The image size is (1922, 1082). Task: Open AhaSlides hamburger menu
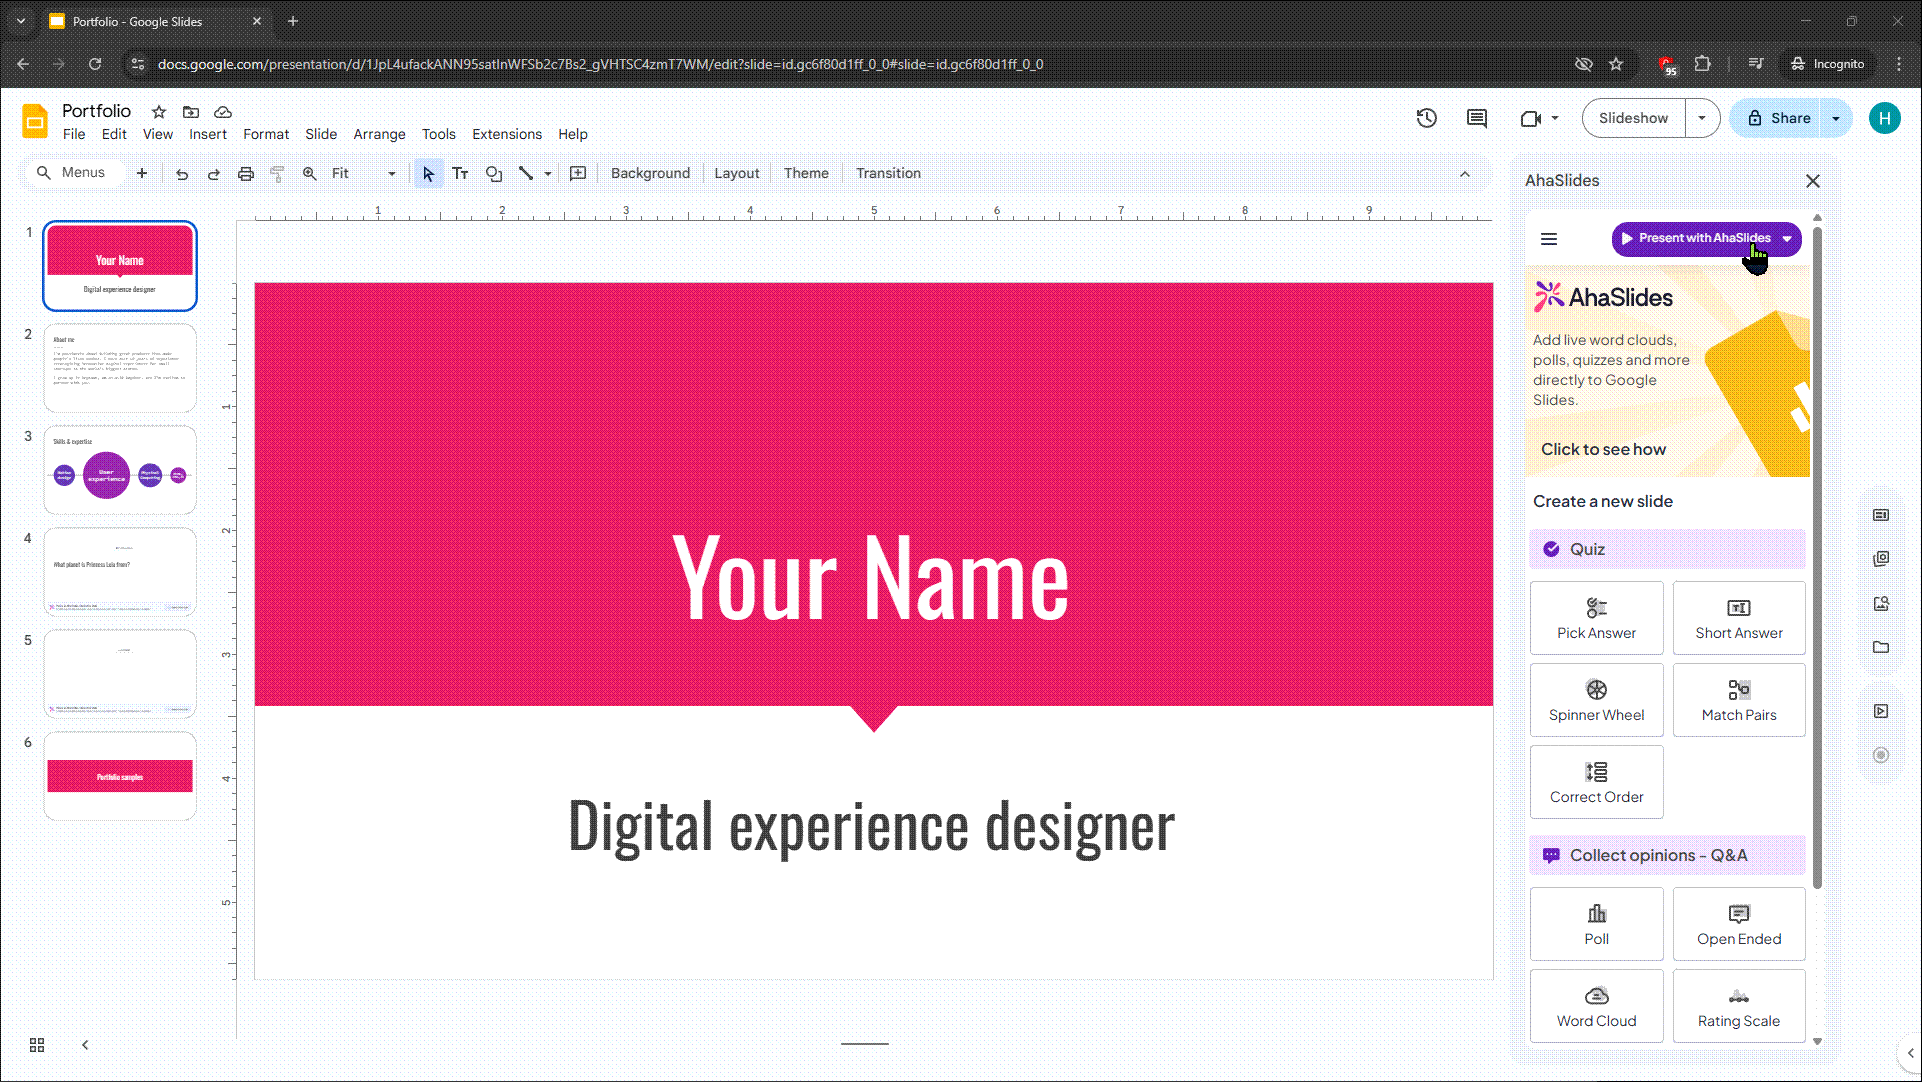1549,239
